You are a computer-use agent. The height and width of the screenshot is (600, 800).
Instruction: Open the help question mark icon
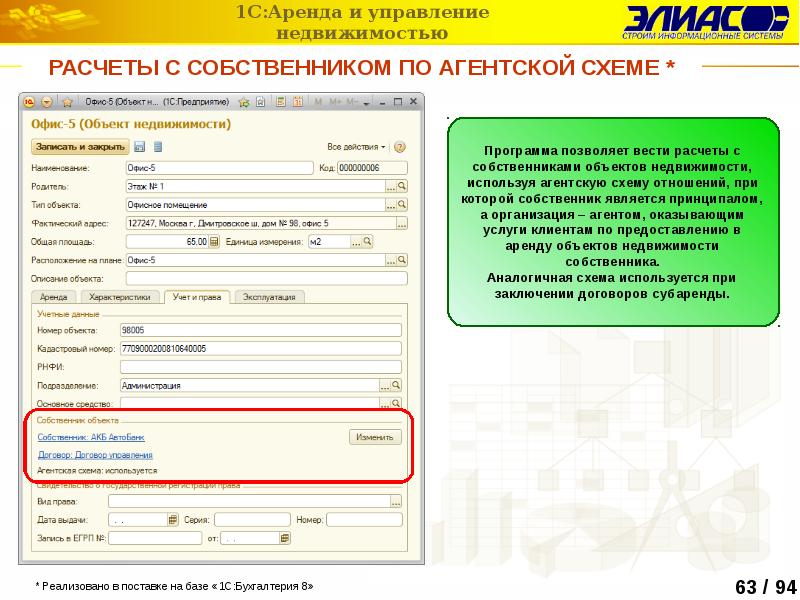click(400, 147)
